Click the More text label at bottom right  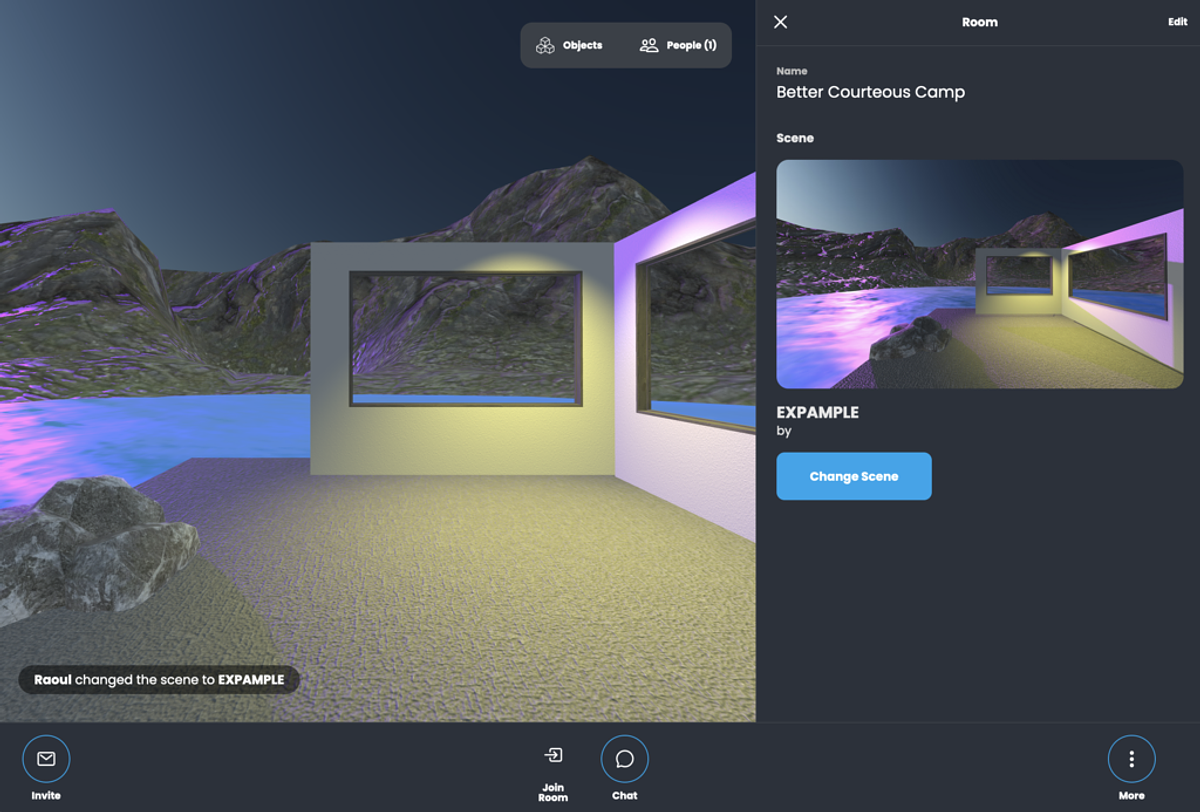[x=1131, y=796]
